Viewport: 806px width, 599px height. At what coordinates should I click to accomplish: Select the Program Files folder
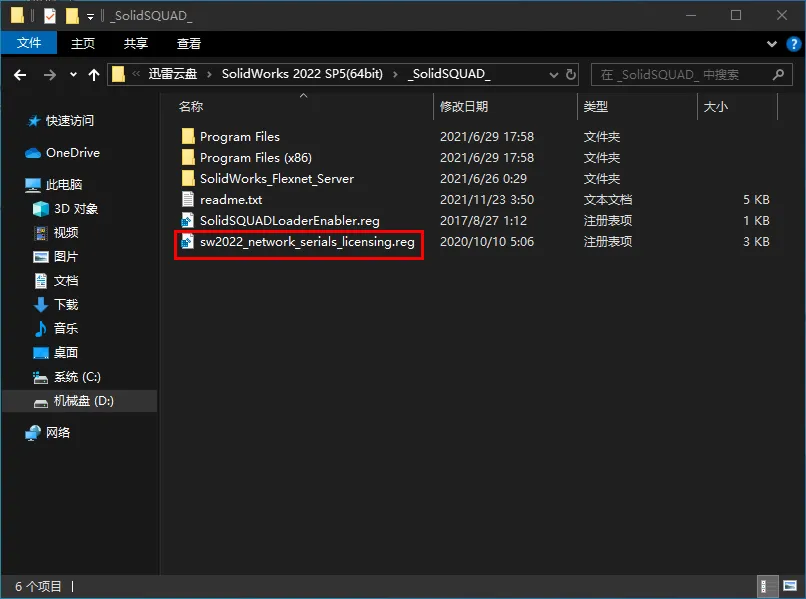click(x=240, y=137)
